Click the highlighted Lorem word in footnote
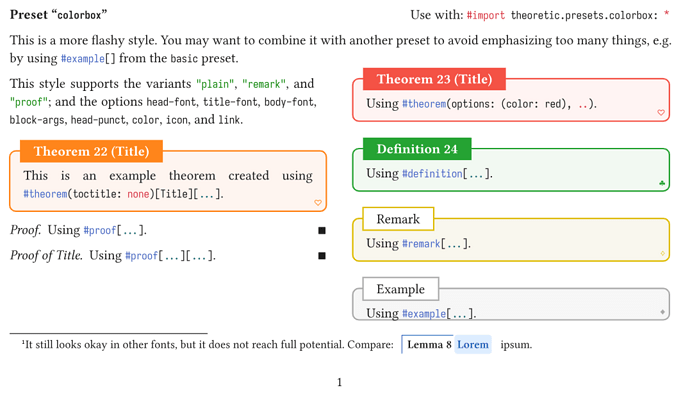Screen dimensions: 690x406 click(473, 345)
